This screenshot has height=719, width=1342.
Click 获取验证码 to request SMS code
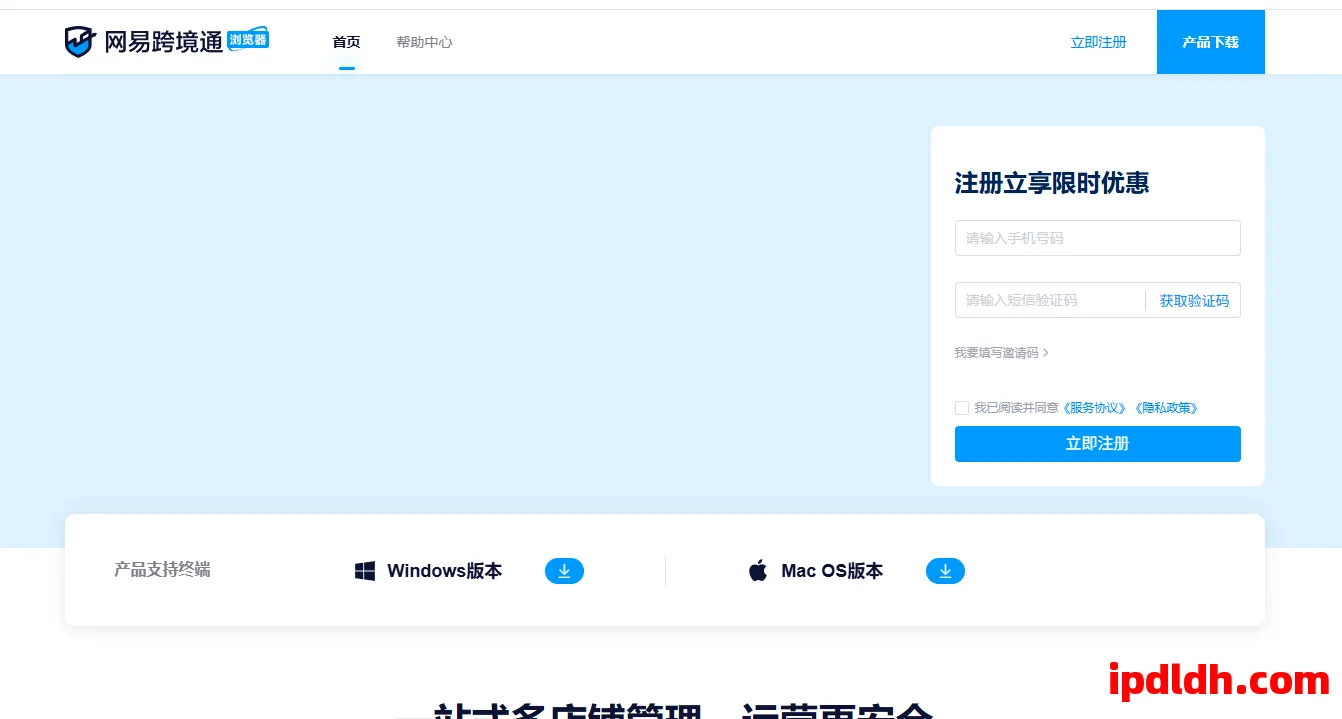[x=1194, y=300]
